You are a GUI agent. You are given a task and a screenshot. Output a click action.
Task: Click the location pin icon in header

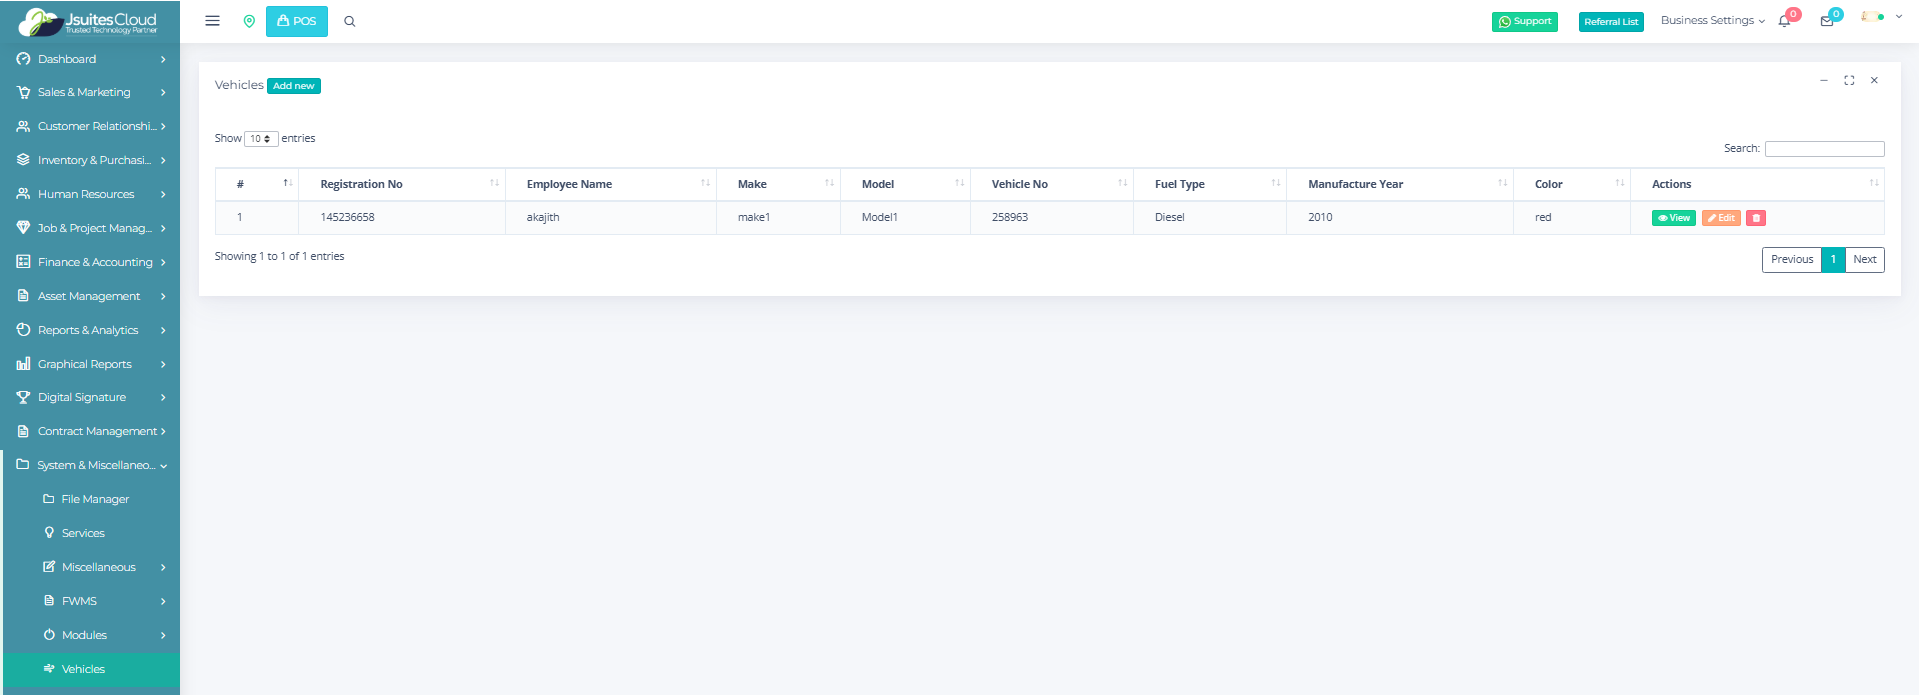pyautogui.click(x=249, y=21)
